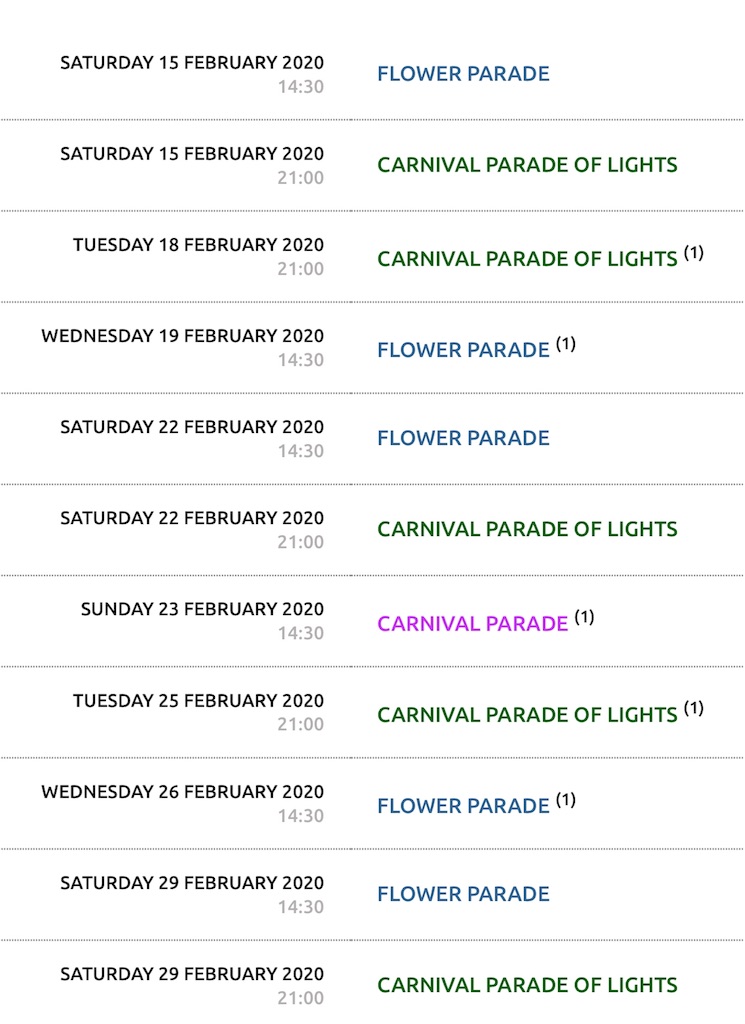Viewport: 745px width, 1024px height.
Task: Open Carnival Parade of Lights on 25 February
Action: click(x=527, y=714)
